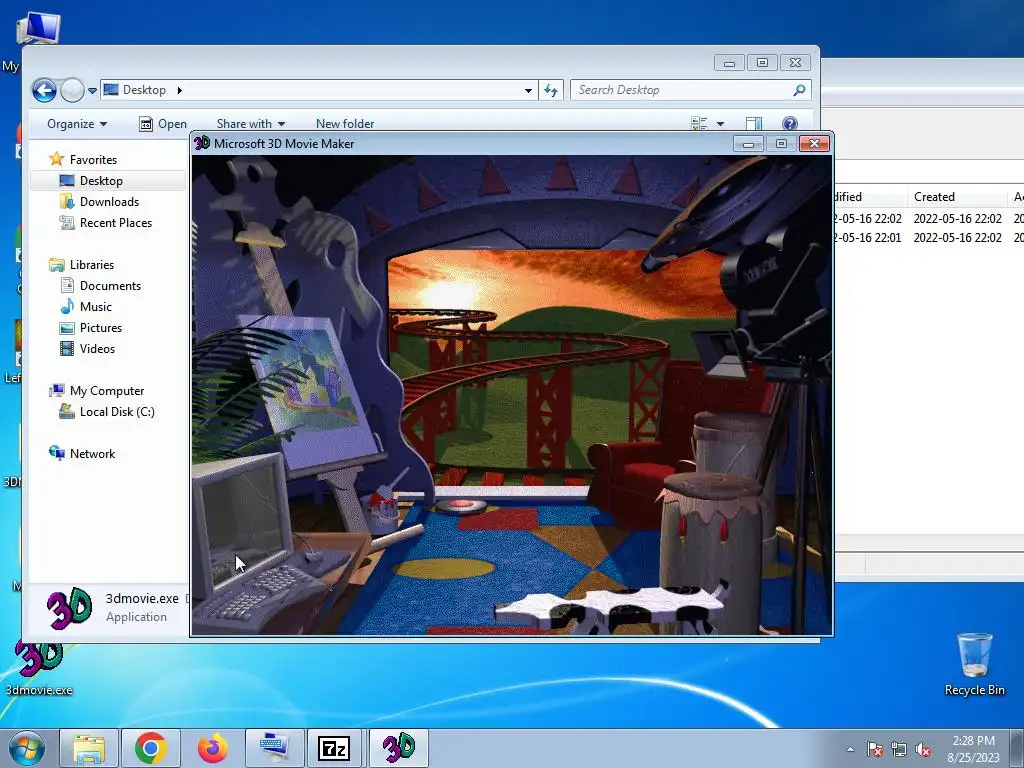The width and height of the screenshot is (1024, 768).
Task: Open the Share with menu
Action: (x=251, y=123)
